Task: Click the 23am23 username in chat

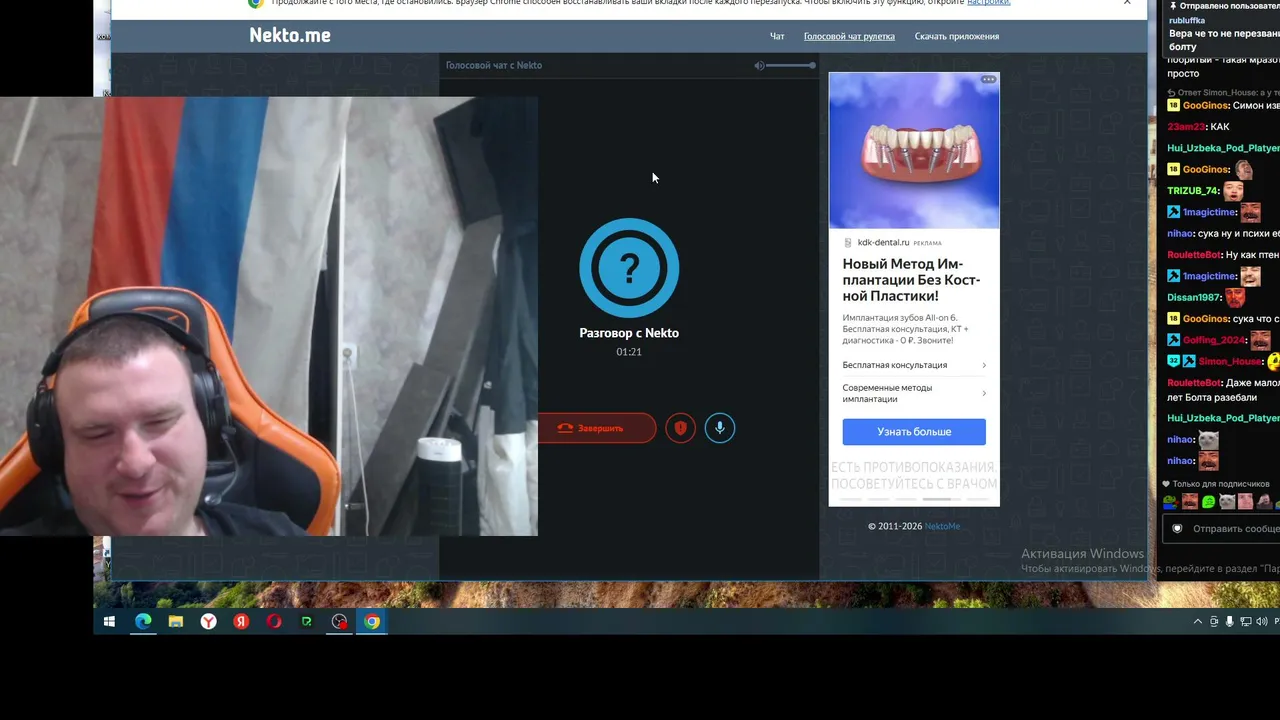Action: [1186, 127]
